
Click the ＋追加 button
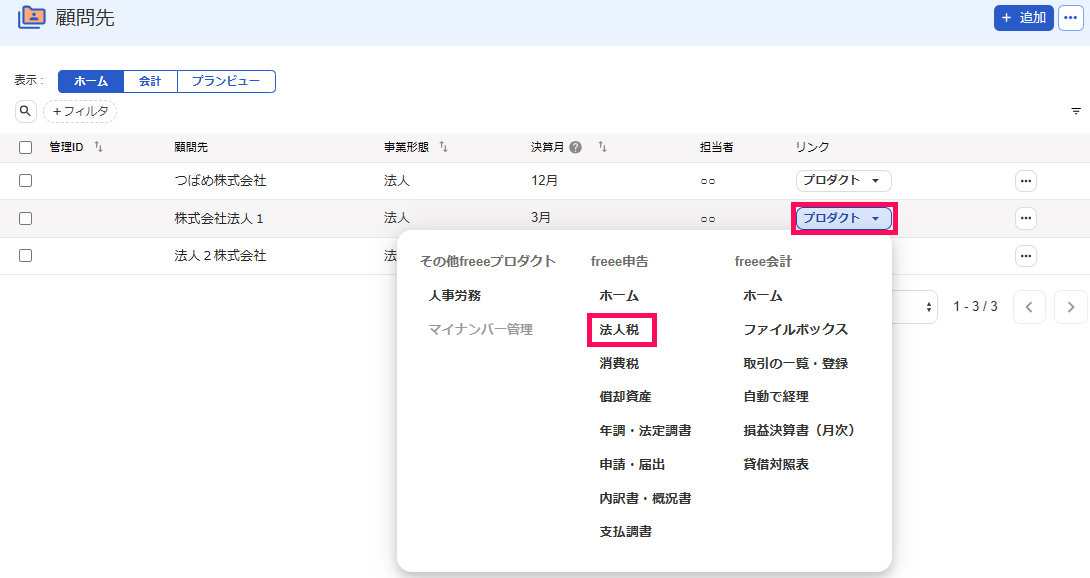[1023, 17]
